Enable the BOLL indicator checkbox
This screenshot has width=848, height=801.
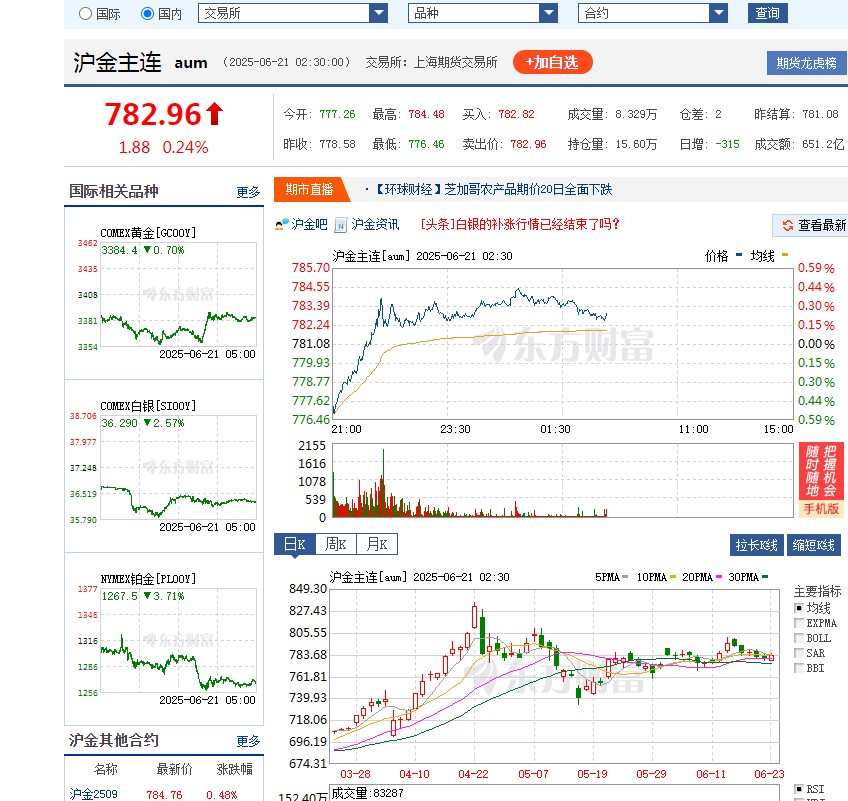(799, 638)
